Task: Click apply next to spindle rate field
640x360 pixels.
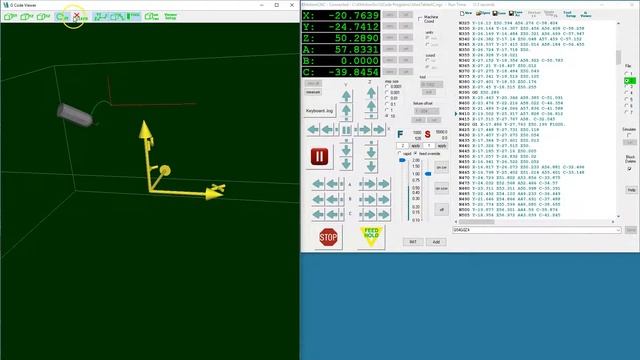Action: click(x=442, y=146)
